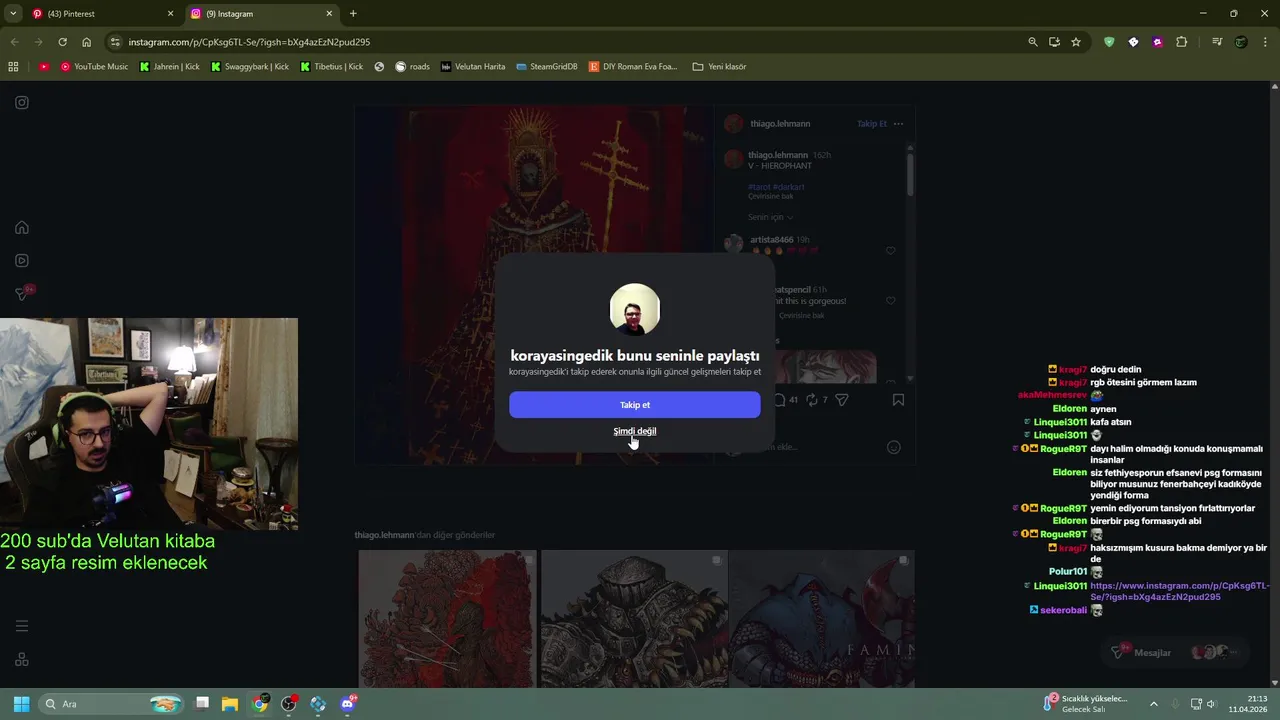Click the install app icon in address bar
1280x720 pixels.
[x=1054, y=42]
